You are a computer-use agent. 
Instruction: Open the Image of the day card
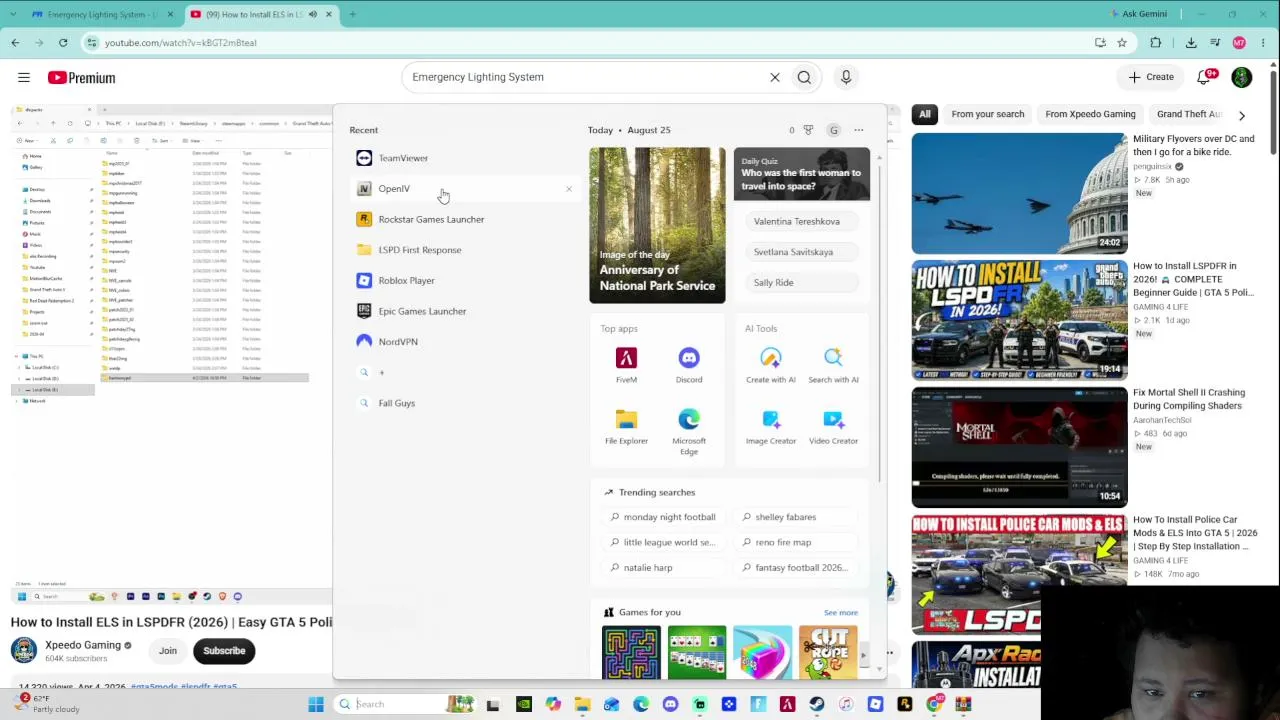coord(657,225)
